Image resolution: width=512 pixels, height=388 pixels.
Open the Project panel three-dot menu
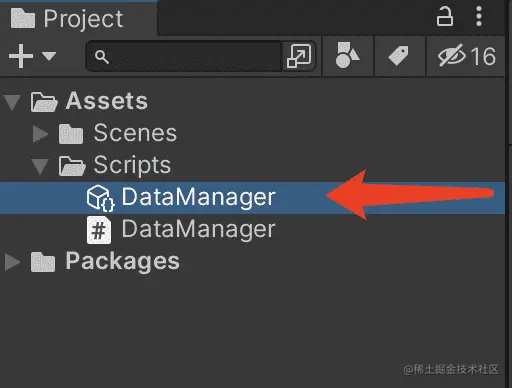[x=479, y=16]
